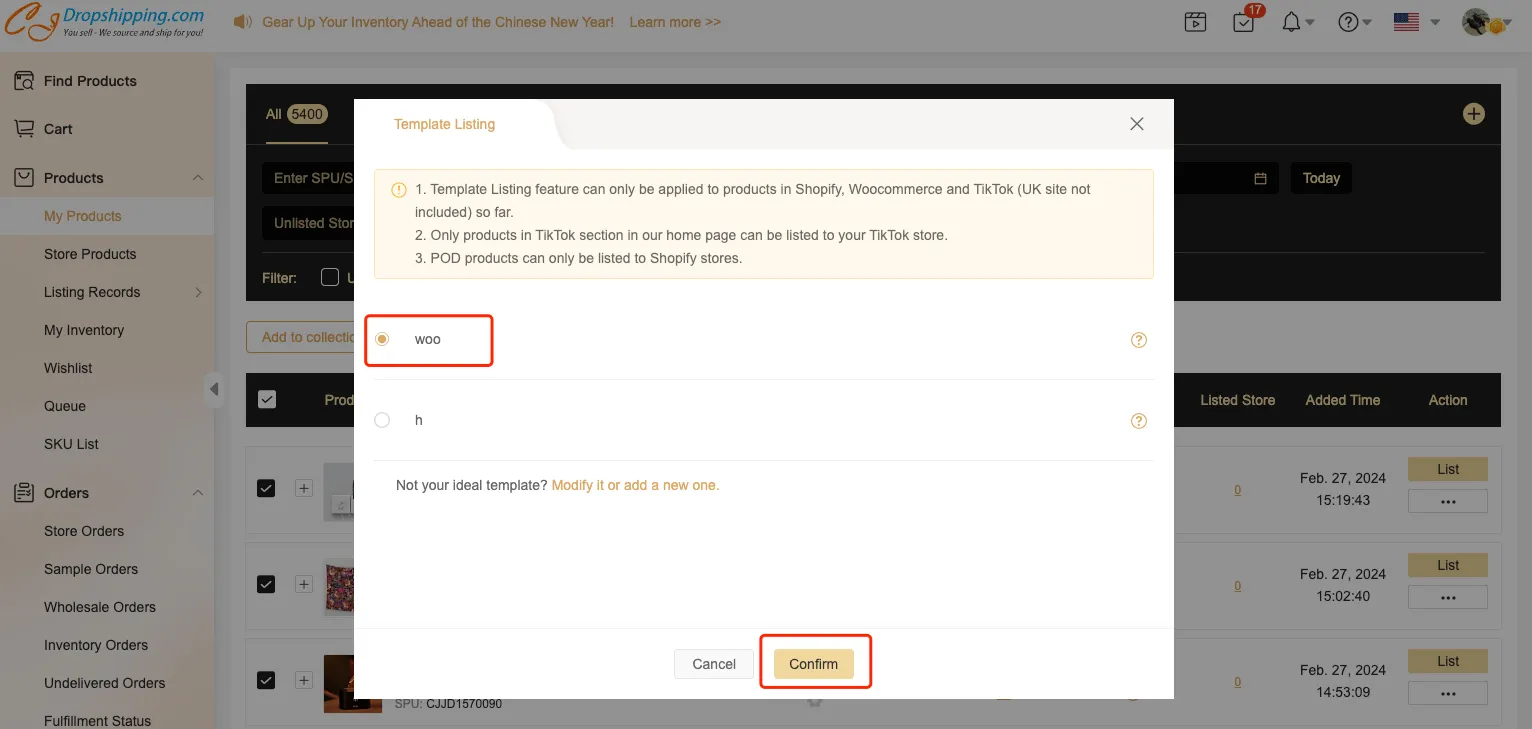Click the help icon beside h template
Screen dimensions: 1532x729
tap(1138, 421)
